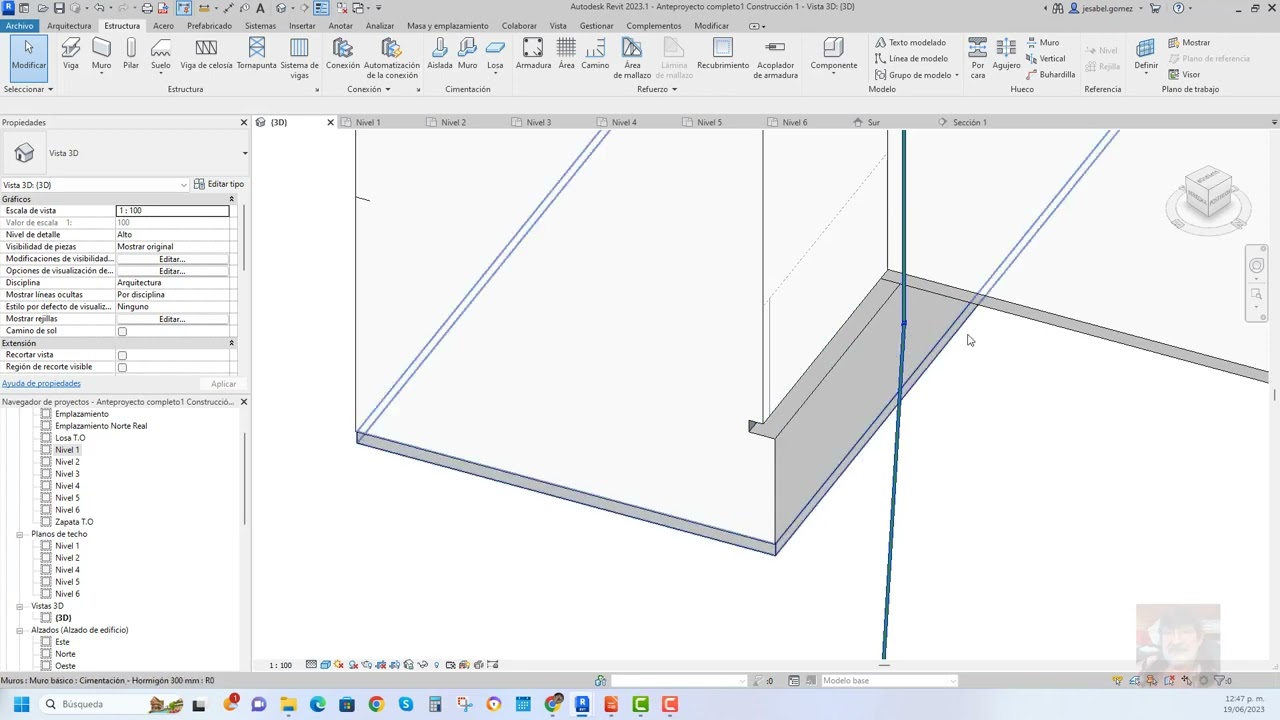Select Zapata T.O in project browser
1280x720 pixels.
pos(74,522)
